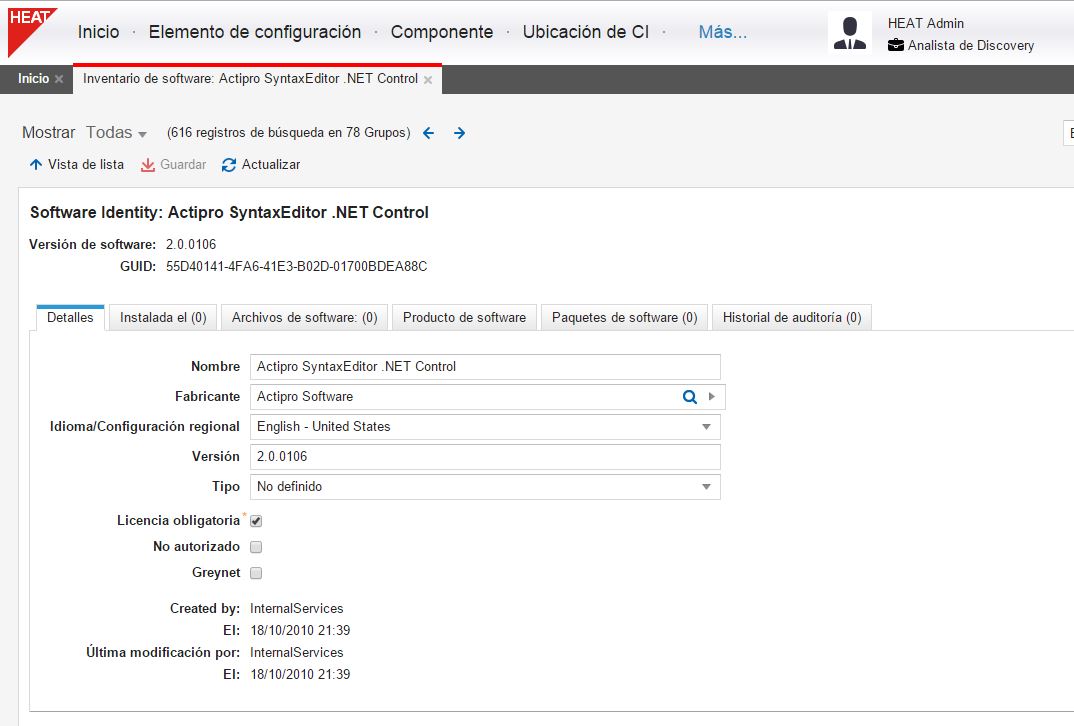Click the Fabricante go-to arrow icon
The height and width of the screenshot is (726, 1074).
coord(712,397)
